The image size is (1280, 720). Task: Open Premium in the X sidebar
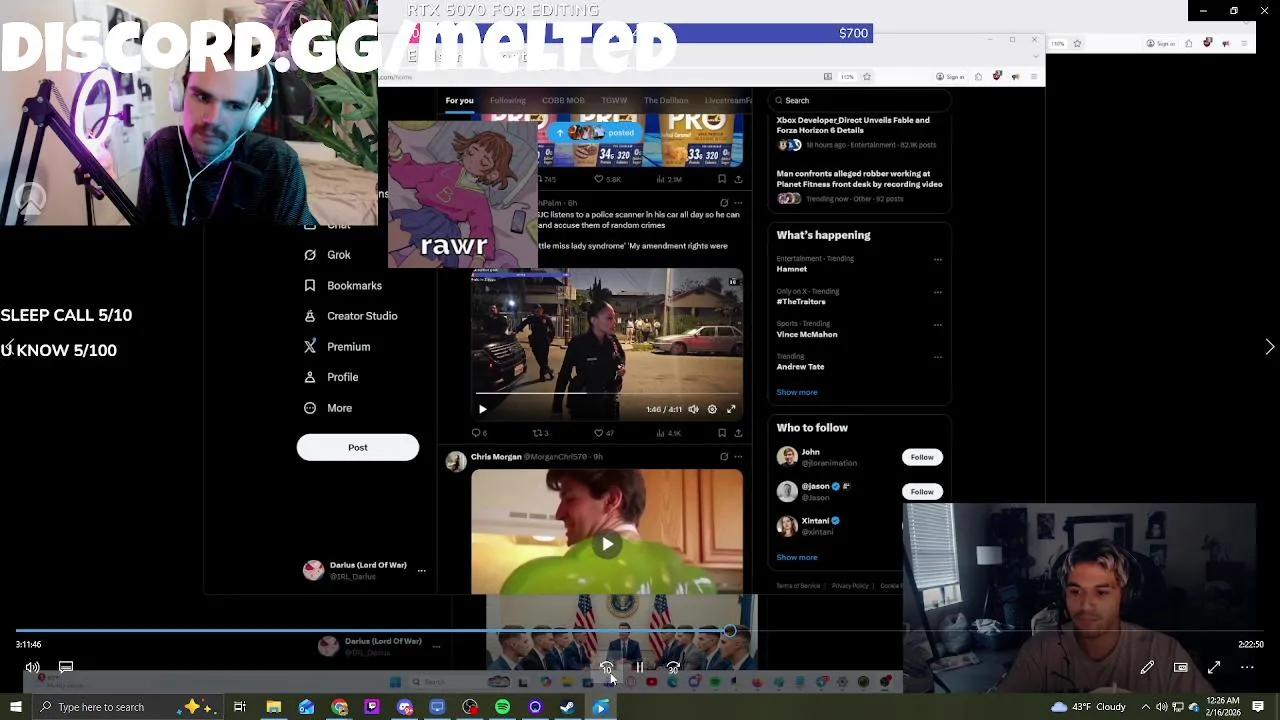point(337,347)
